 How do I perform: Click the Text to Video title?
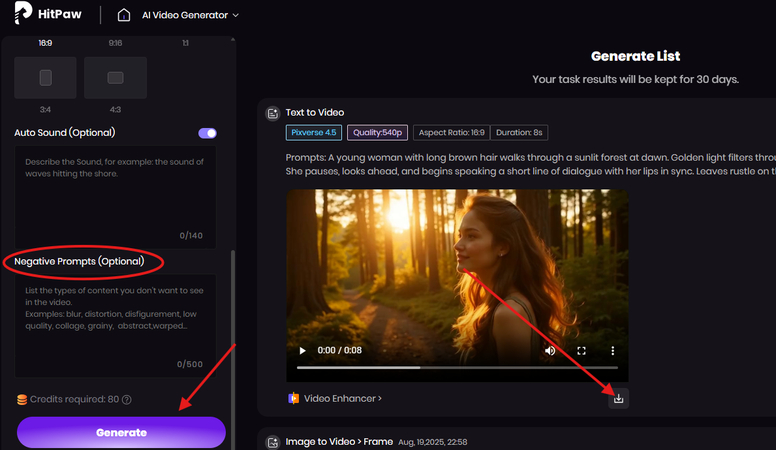(315, 113)
